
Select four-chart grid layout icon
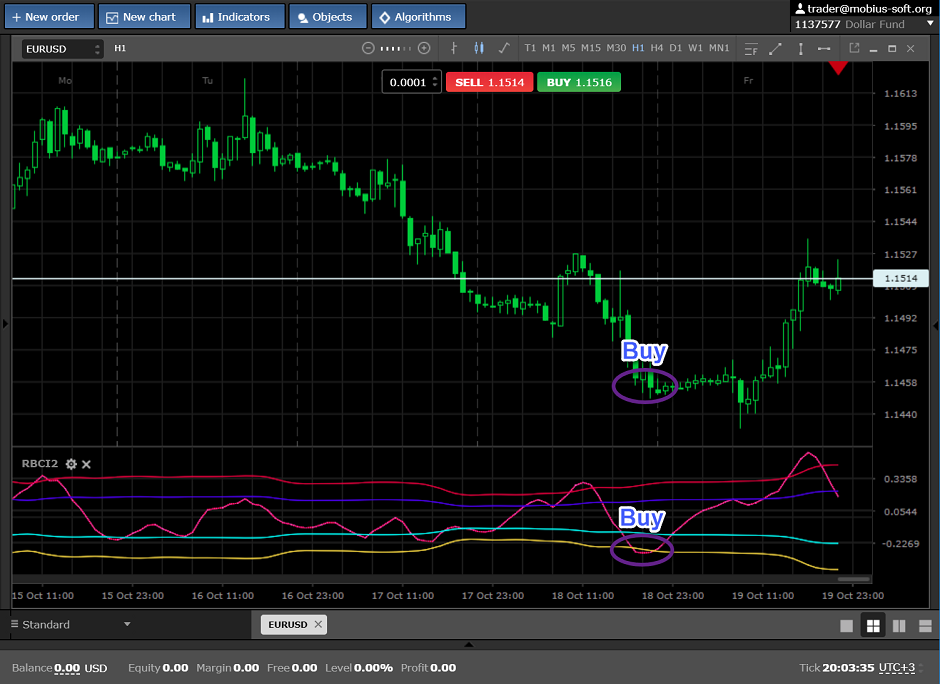pos(873,626)
